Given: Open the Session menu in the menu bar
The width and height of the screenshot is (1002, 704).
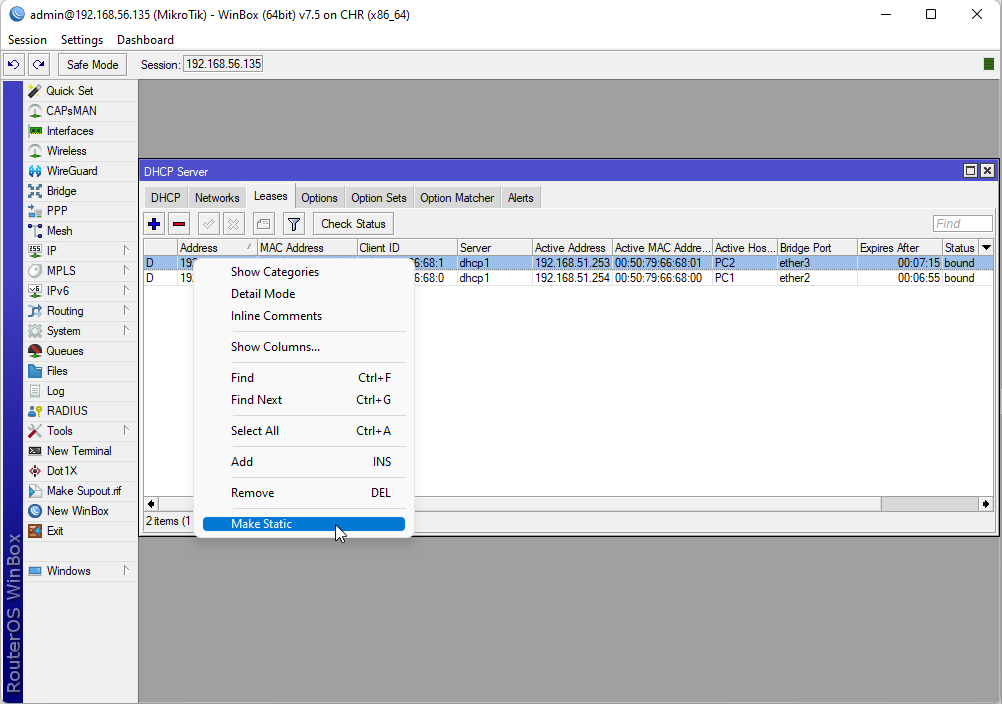Looking at the screenshot, I should pyautogui.click(x=26, y=39).
